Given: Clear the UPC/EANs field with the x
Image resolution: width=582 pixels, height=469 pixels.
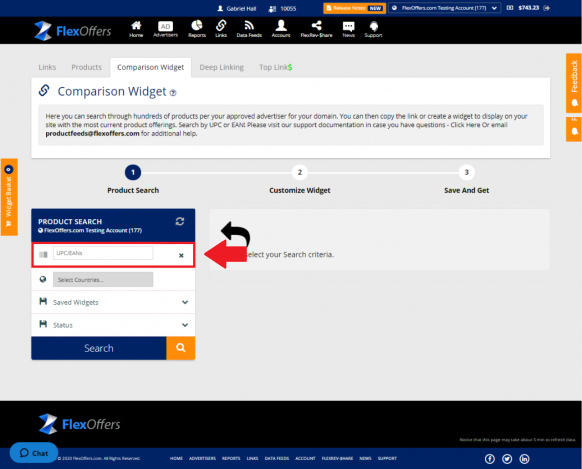Looking at the screenshot, I should click(x=181, y=255).
